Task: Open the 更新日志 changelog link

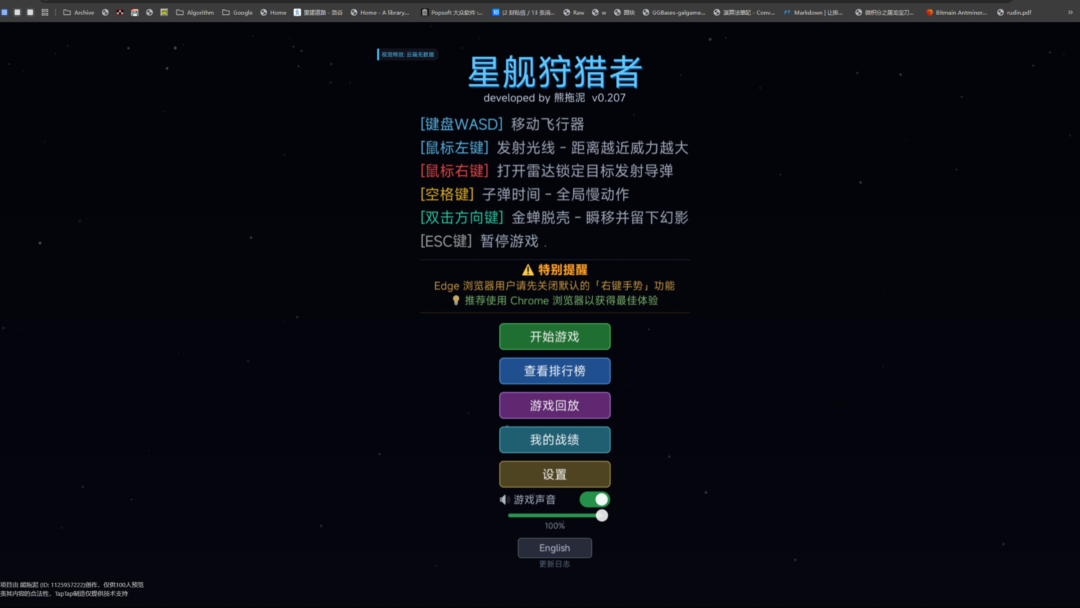Action: (554, 564)
